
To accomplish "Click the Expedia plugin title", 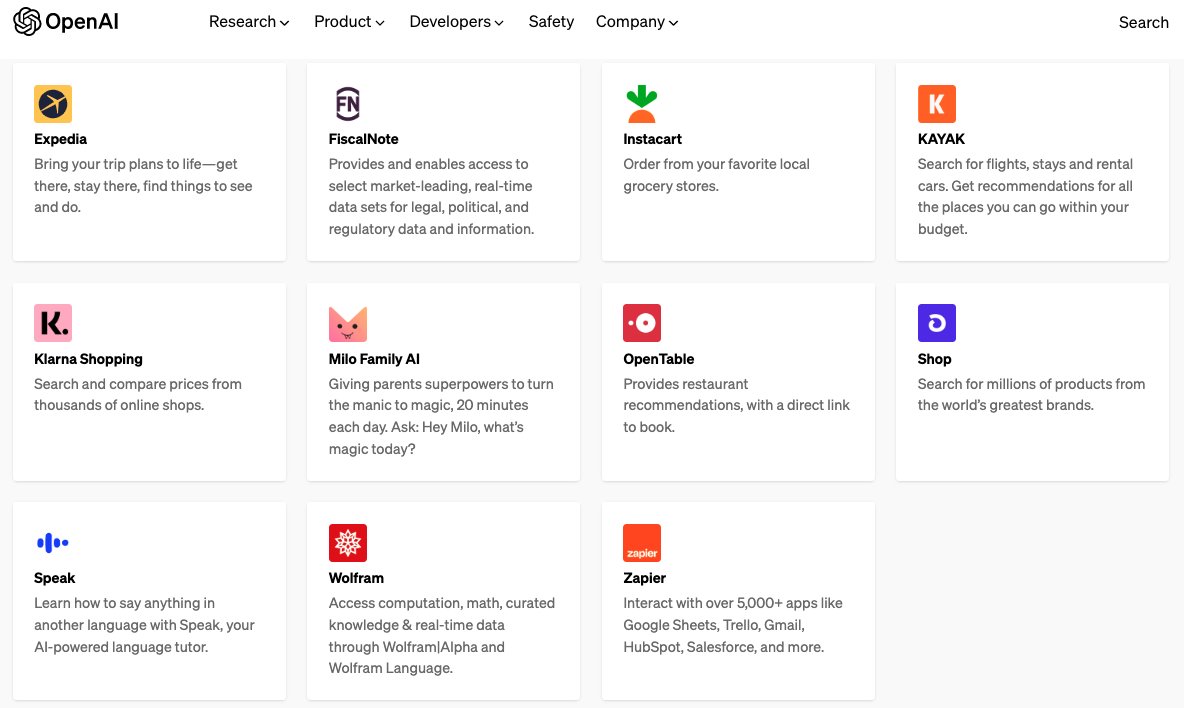I will click(x=60, y=139).
